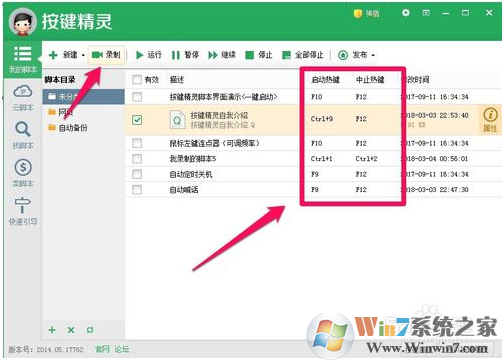
Task: Open the 快速引导 quick guide section
Action: (22, 211)
